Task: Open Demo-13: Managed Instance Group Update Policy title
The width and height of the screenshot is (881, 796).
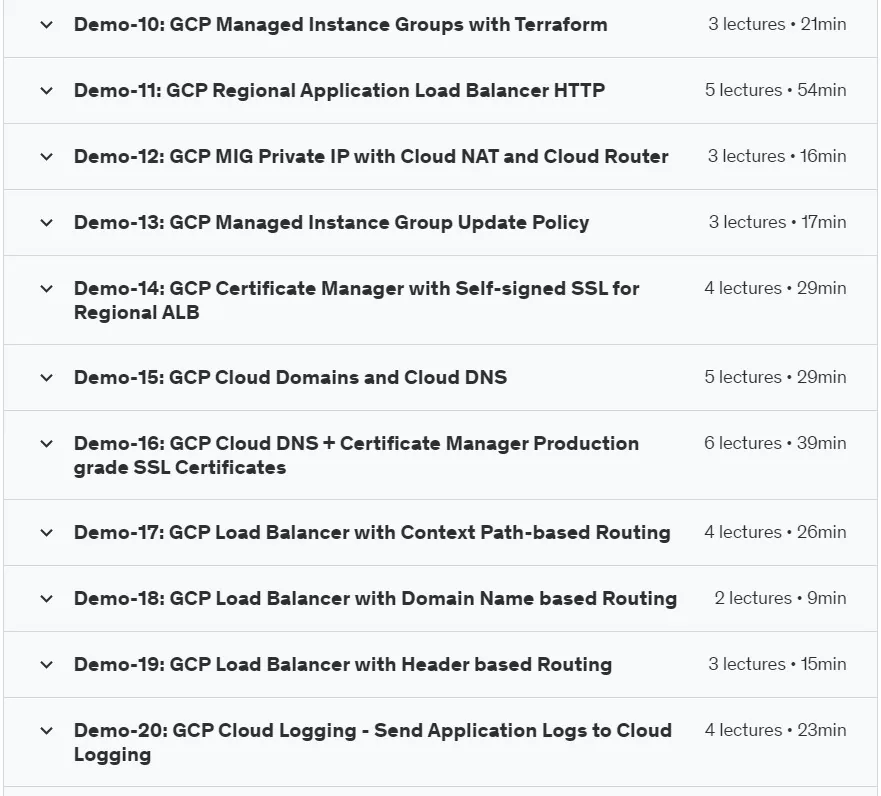Action: [331, 222]
